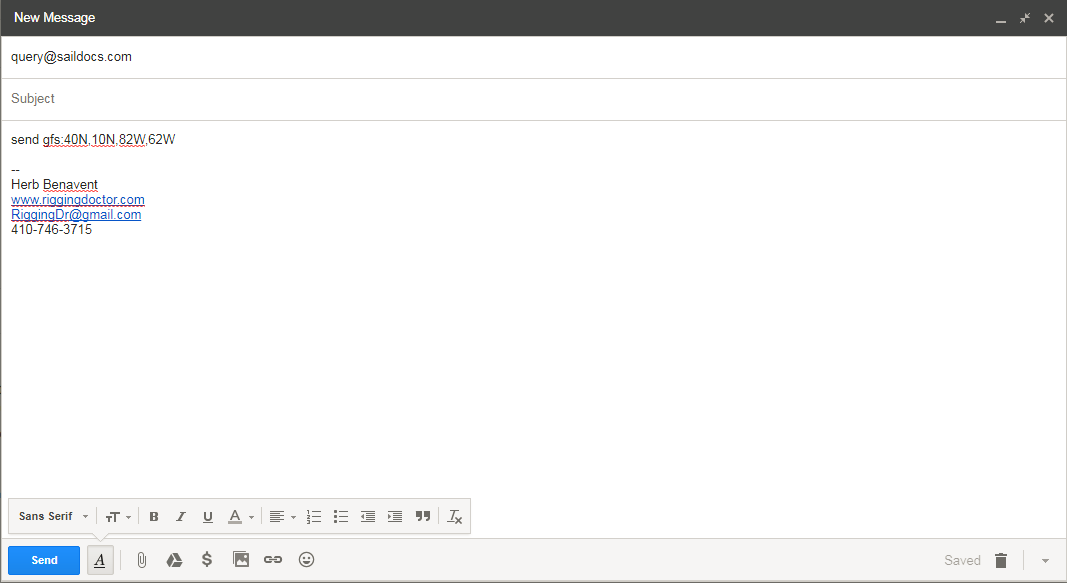Apply underline formatting

[208, 517]
